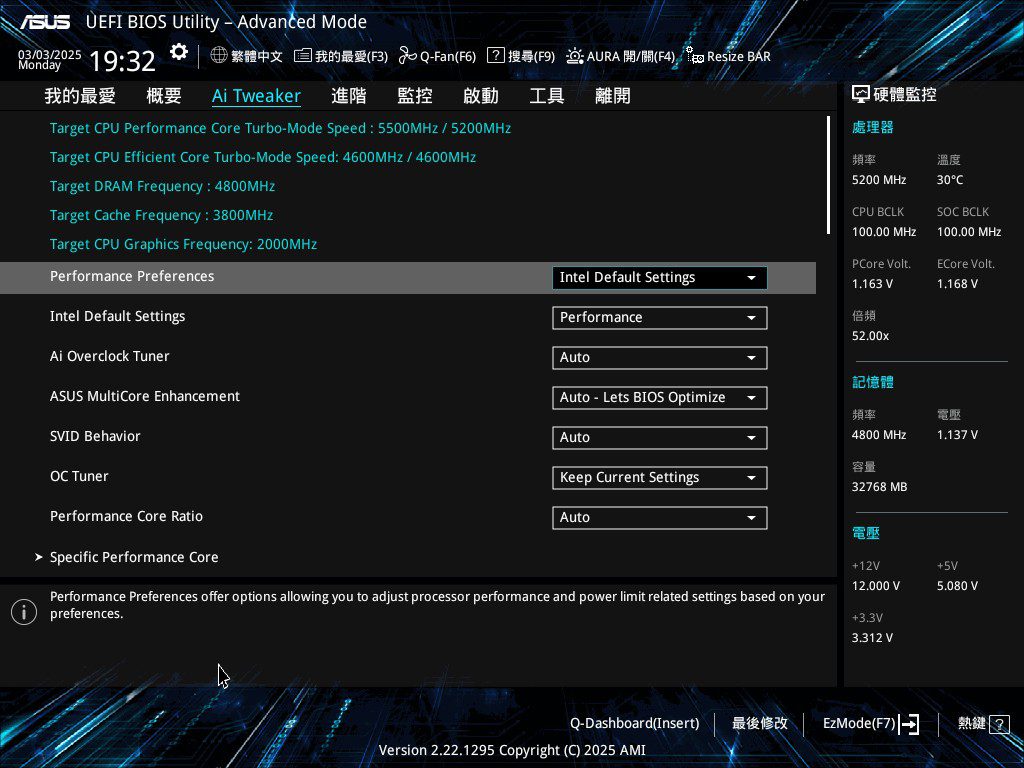Viewport: 1024px width, 768px height.
Task: Go to the 進階 tab
Action: [349, 96]
